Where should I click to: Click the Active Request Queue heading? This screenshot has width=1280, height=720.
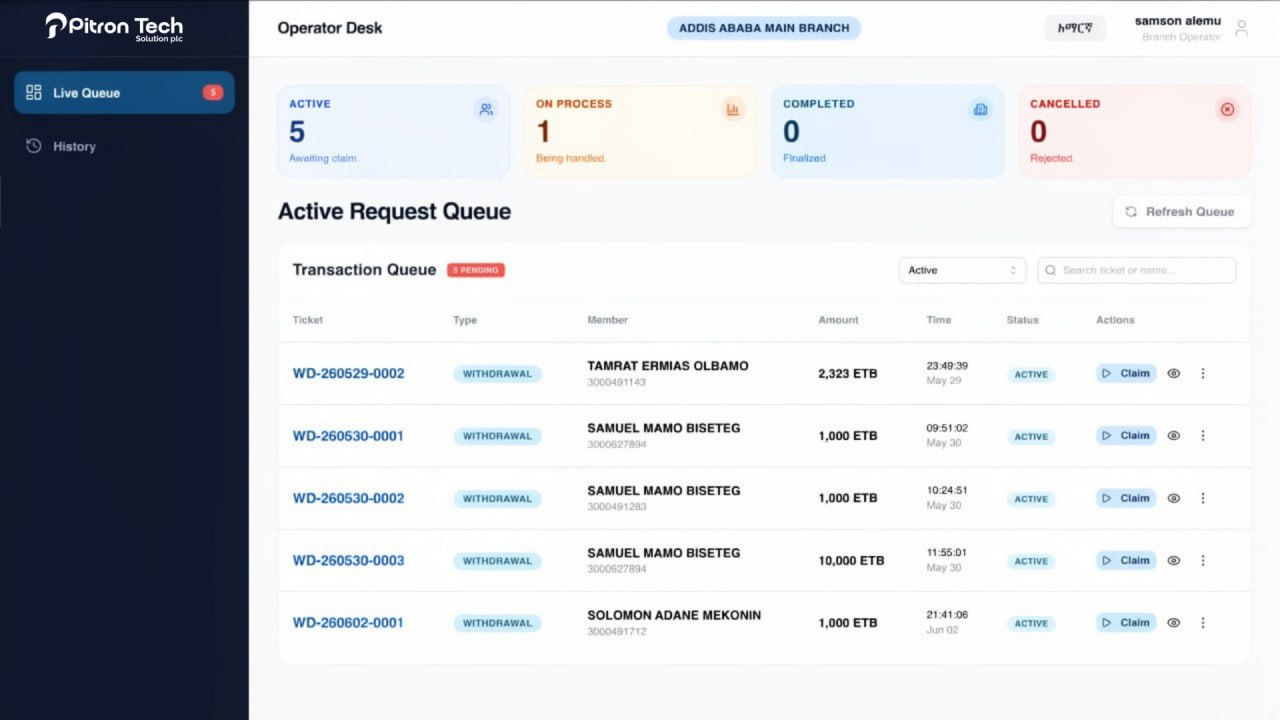coord(394,211)
